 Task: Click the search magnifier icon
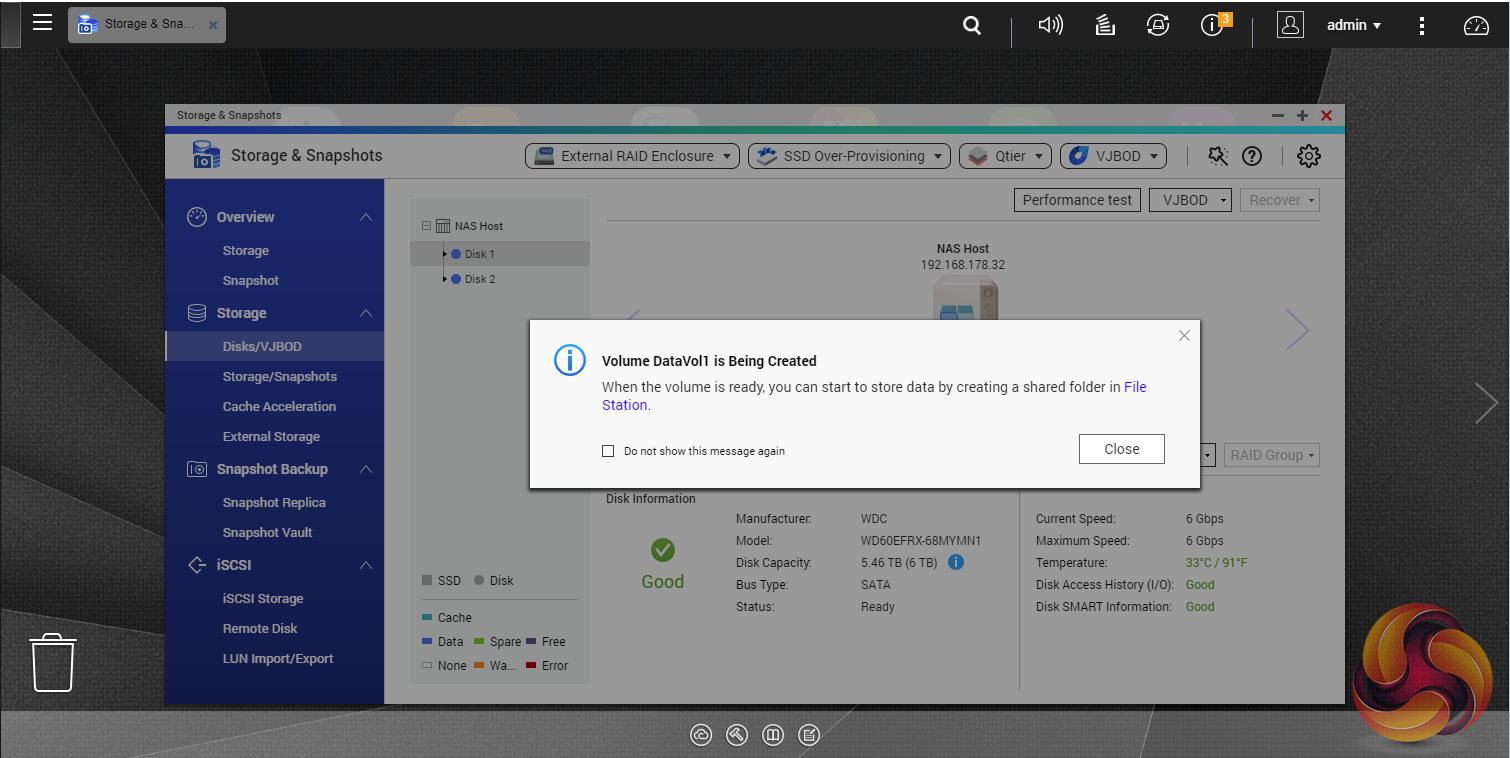[x=971, y=26]
